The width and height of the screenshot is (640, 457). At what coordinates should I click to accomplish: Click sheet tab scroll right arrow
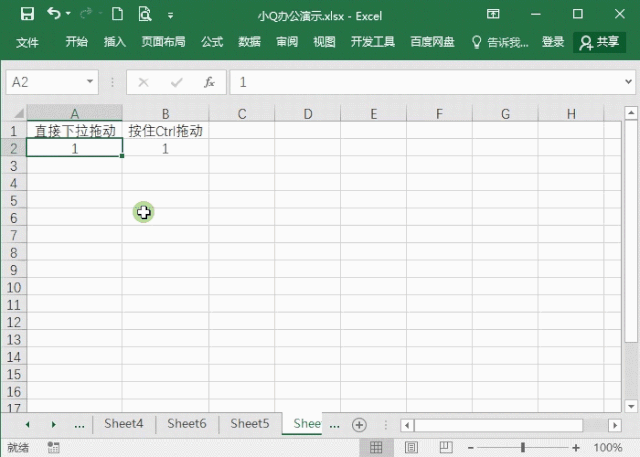53,425
